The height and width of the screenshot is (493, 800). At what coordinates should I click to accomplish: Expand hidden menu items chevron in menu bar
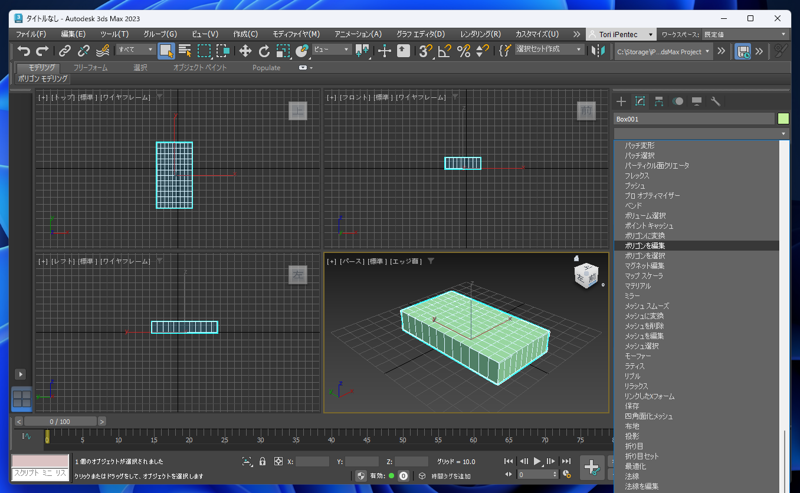(x=576, y=34)
